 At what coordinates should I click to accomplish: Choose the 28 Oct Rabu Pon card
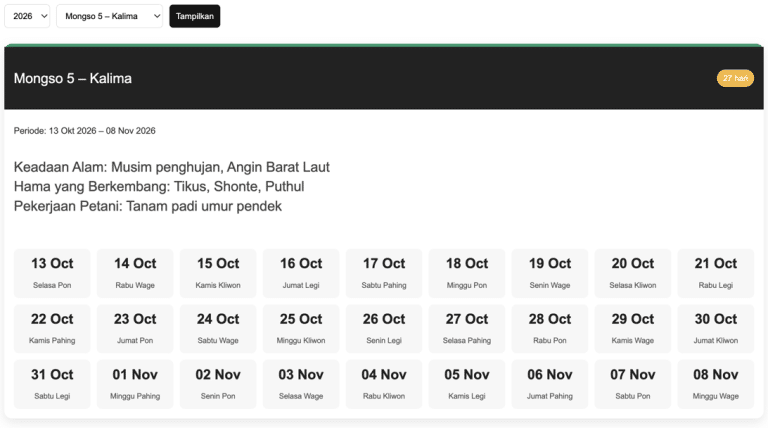click(x=550, y=329)
